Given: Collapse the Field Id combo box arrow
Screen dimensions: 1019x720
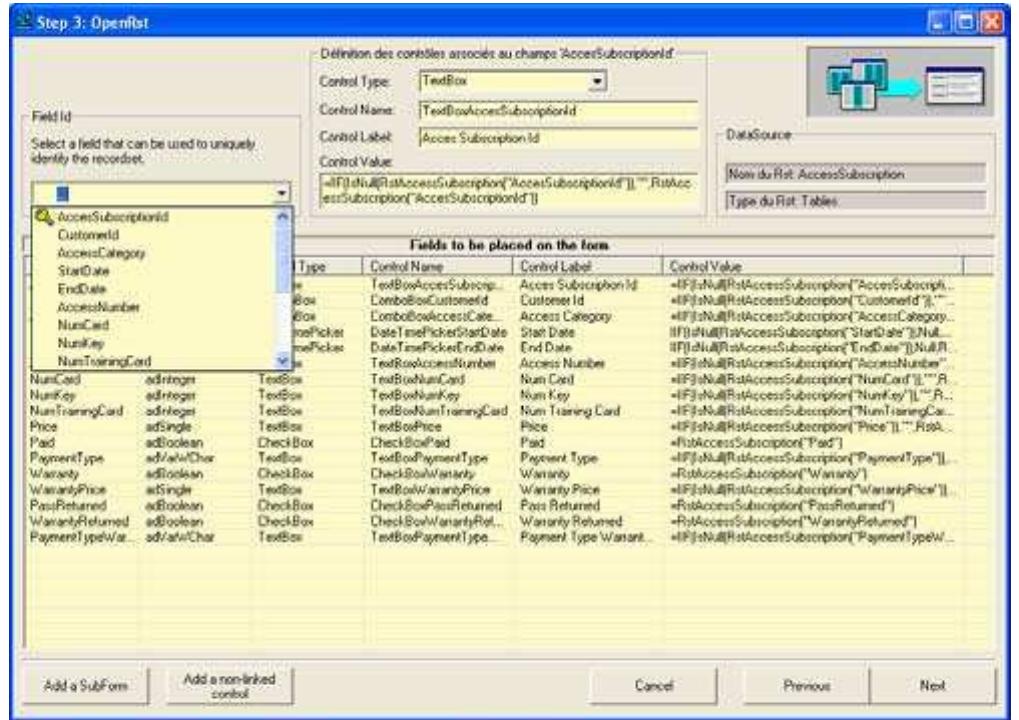Looking at the screenshot, I should tap(282, 196).
